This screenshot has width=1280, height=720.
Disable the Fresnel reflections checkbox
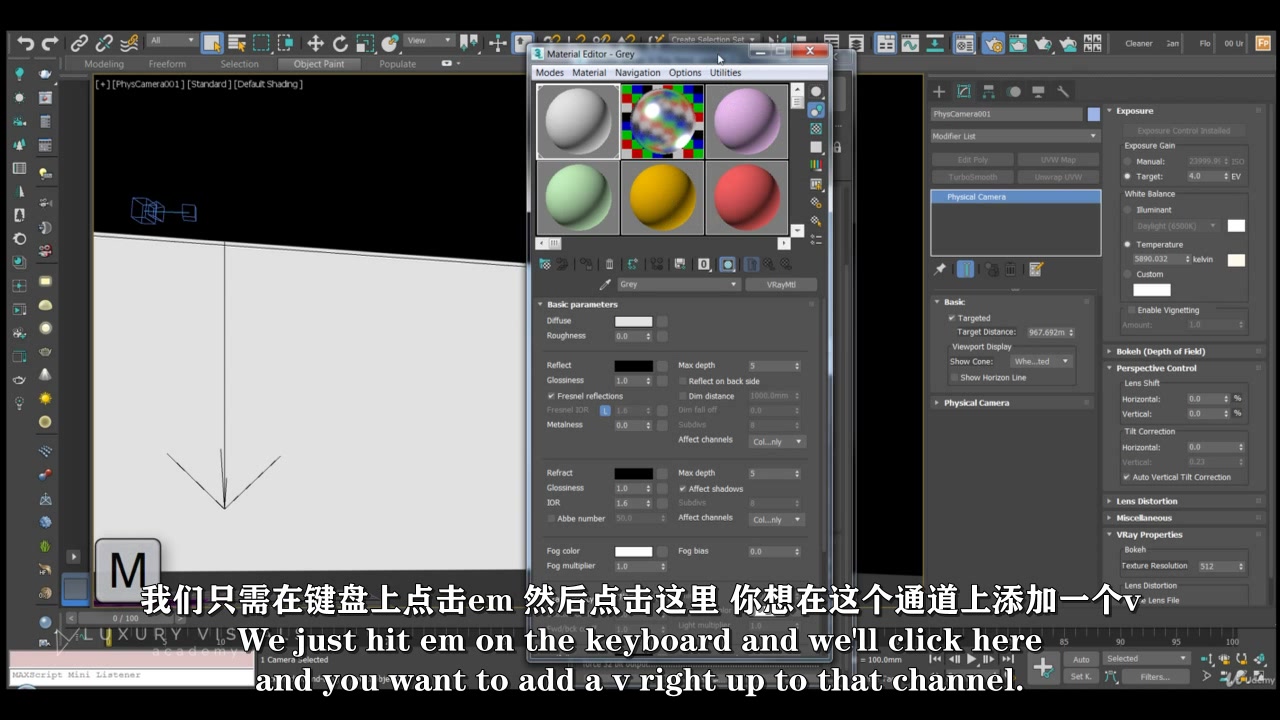(x=552, y=396)
